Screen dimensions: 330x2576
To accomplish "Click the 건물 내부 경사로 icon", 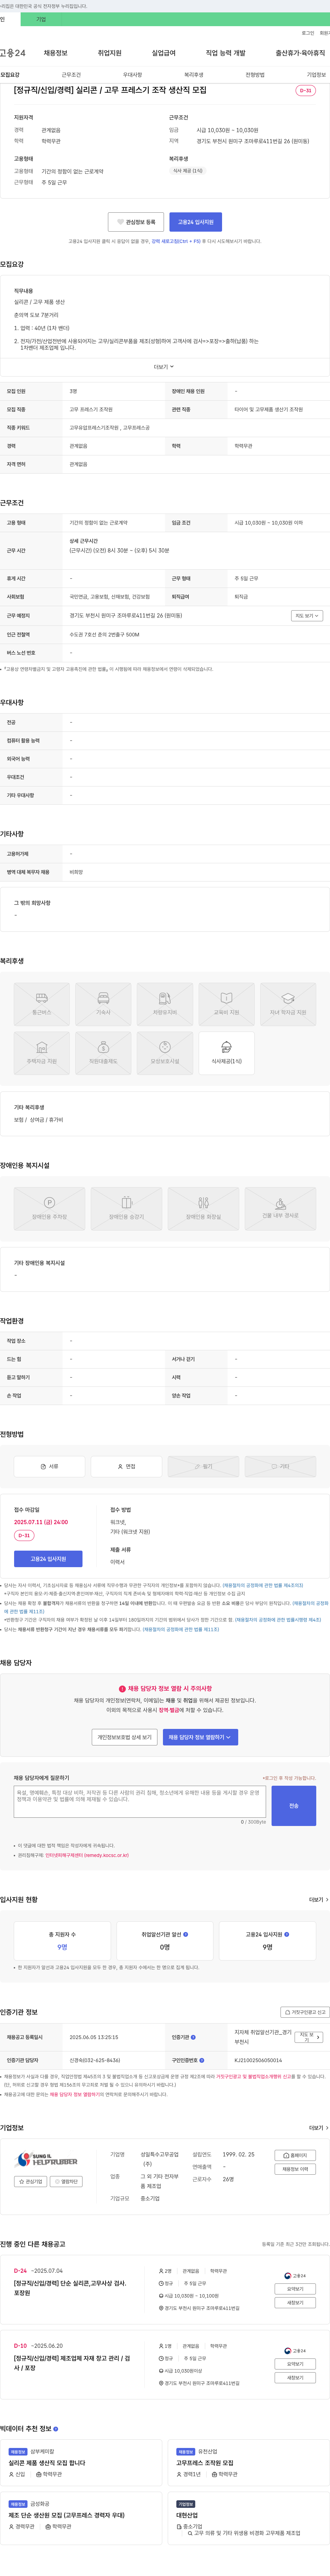I will [280, 1208].
